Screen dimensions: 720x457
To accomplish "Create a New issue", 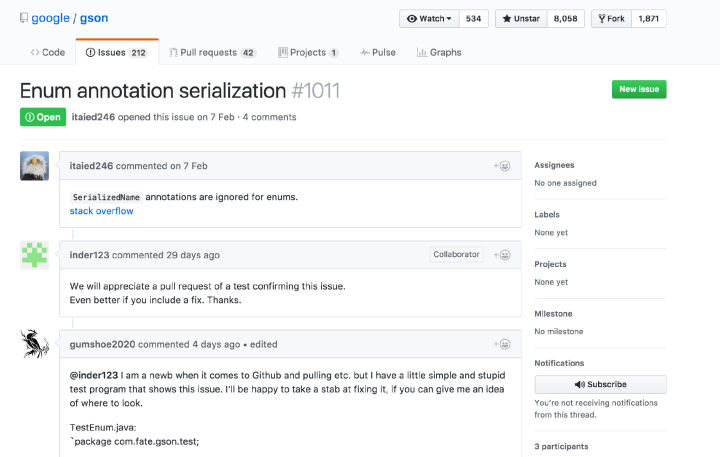I will (639, 89).
